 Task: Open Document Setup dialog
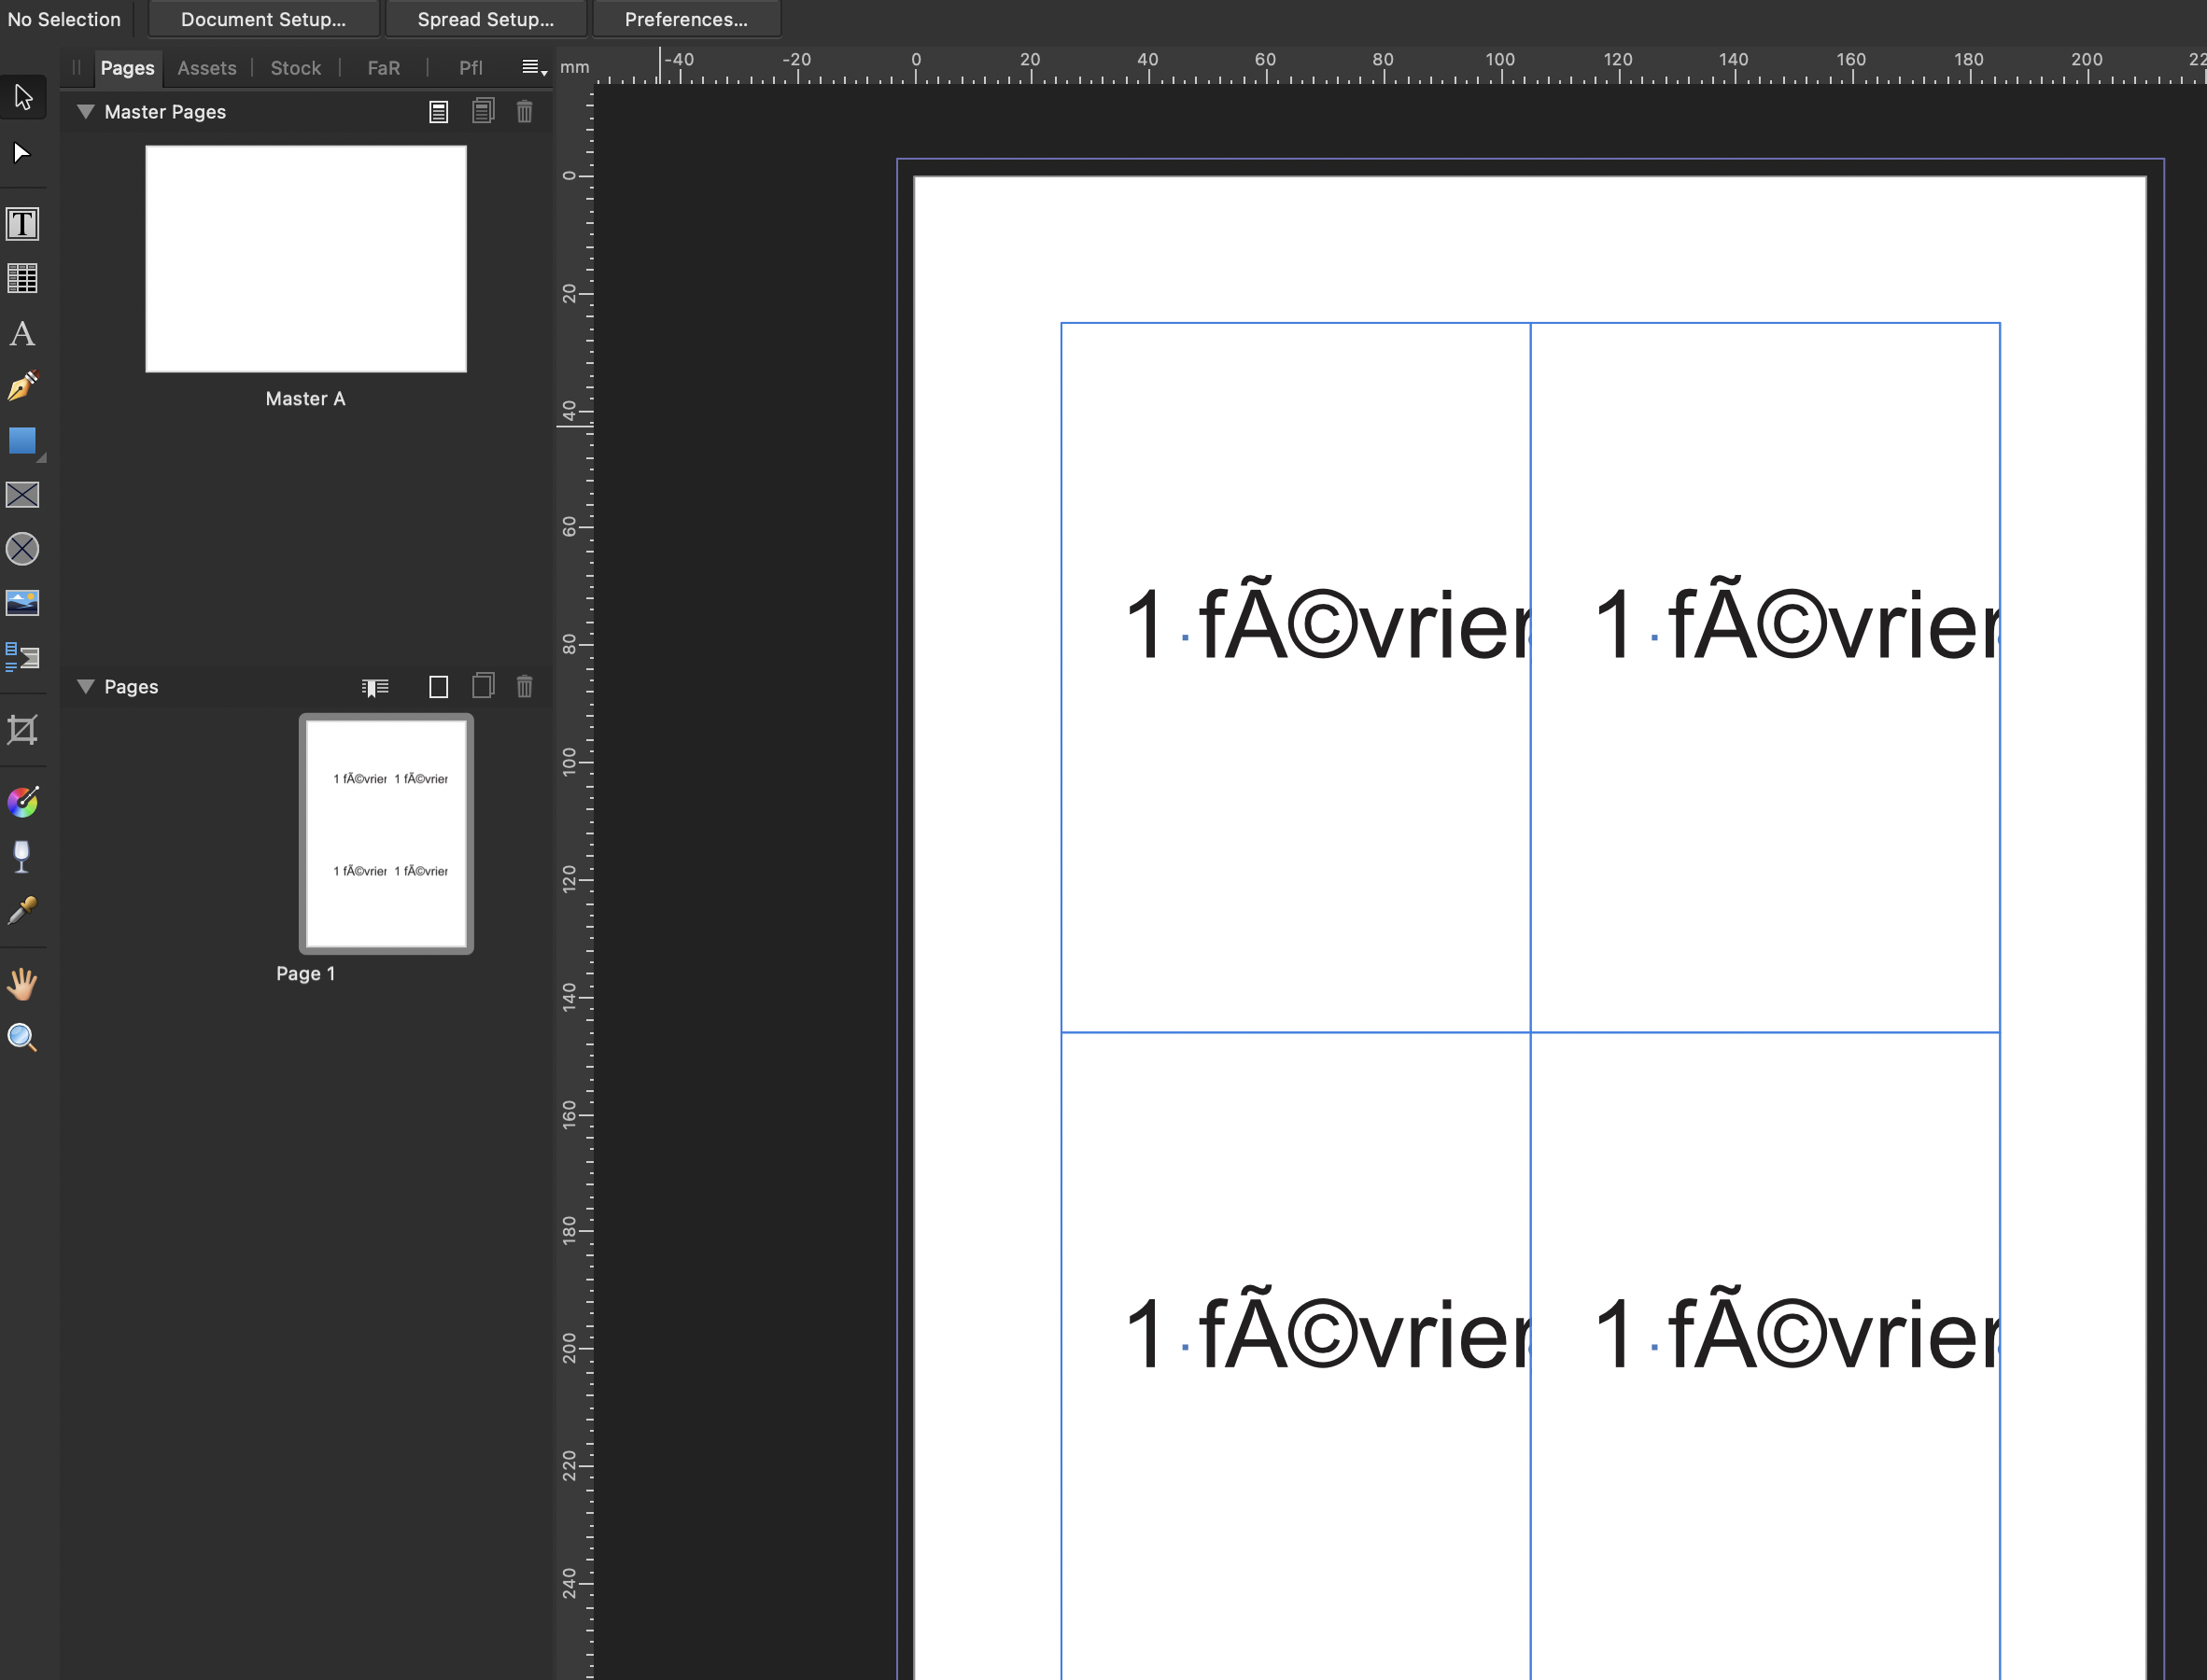click(264, 19)
